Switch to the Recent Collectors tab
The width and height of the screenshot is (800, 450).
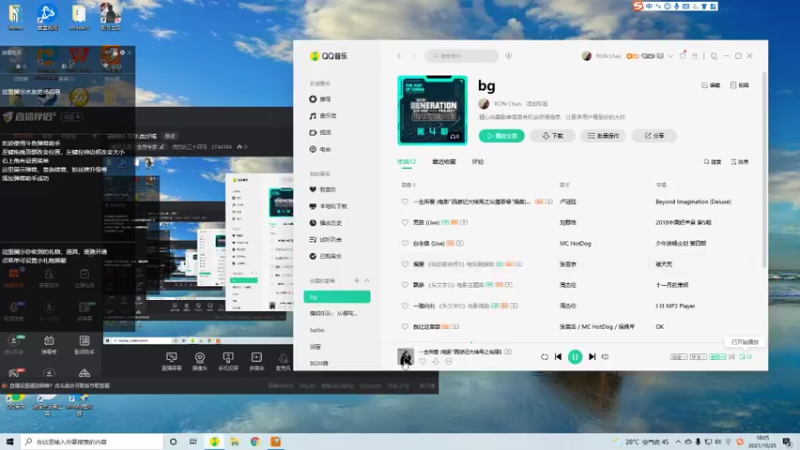[444, 162]
